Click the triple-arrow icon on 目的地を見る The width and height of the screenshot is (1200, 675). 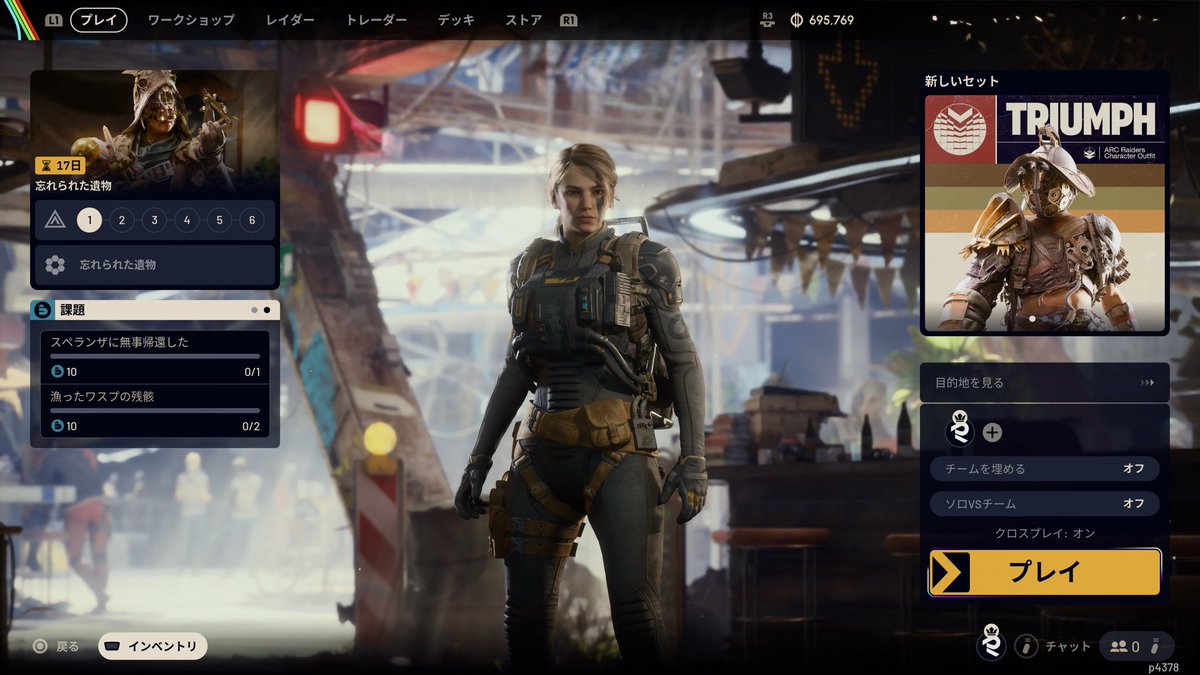coord(1147,382)
